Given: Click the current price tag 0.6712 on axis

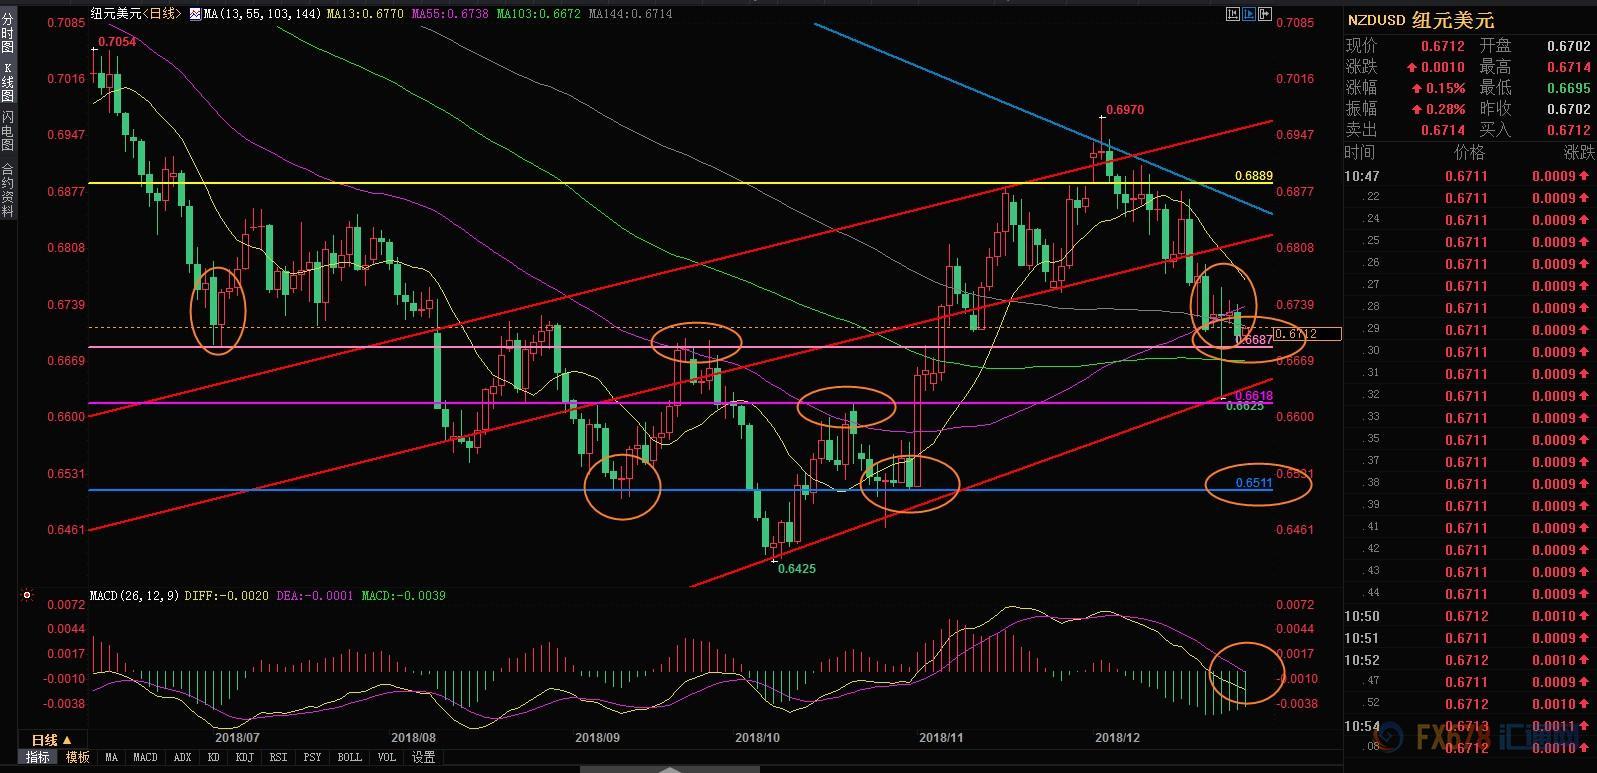Looking at the screenshot, I should (x=1307, y=333).
